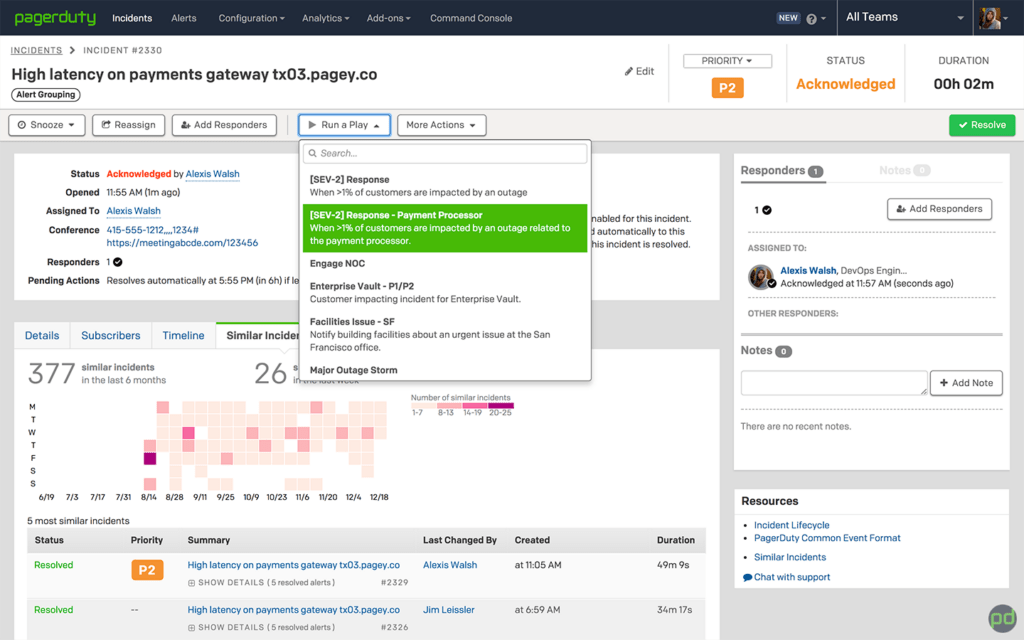Click the Alert Grouping tag
Viewport: 1024px width, 640px height.
pyautogui.click(x=46, y=95)
